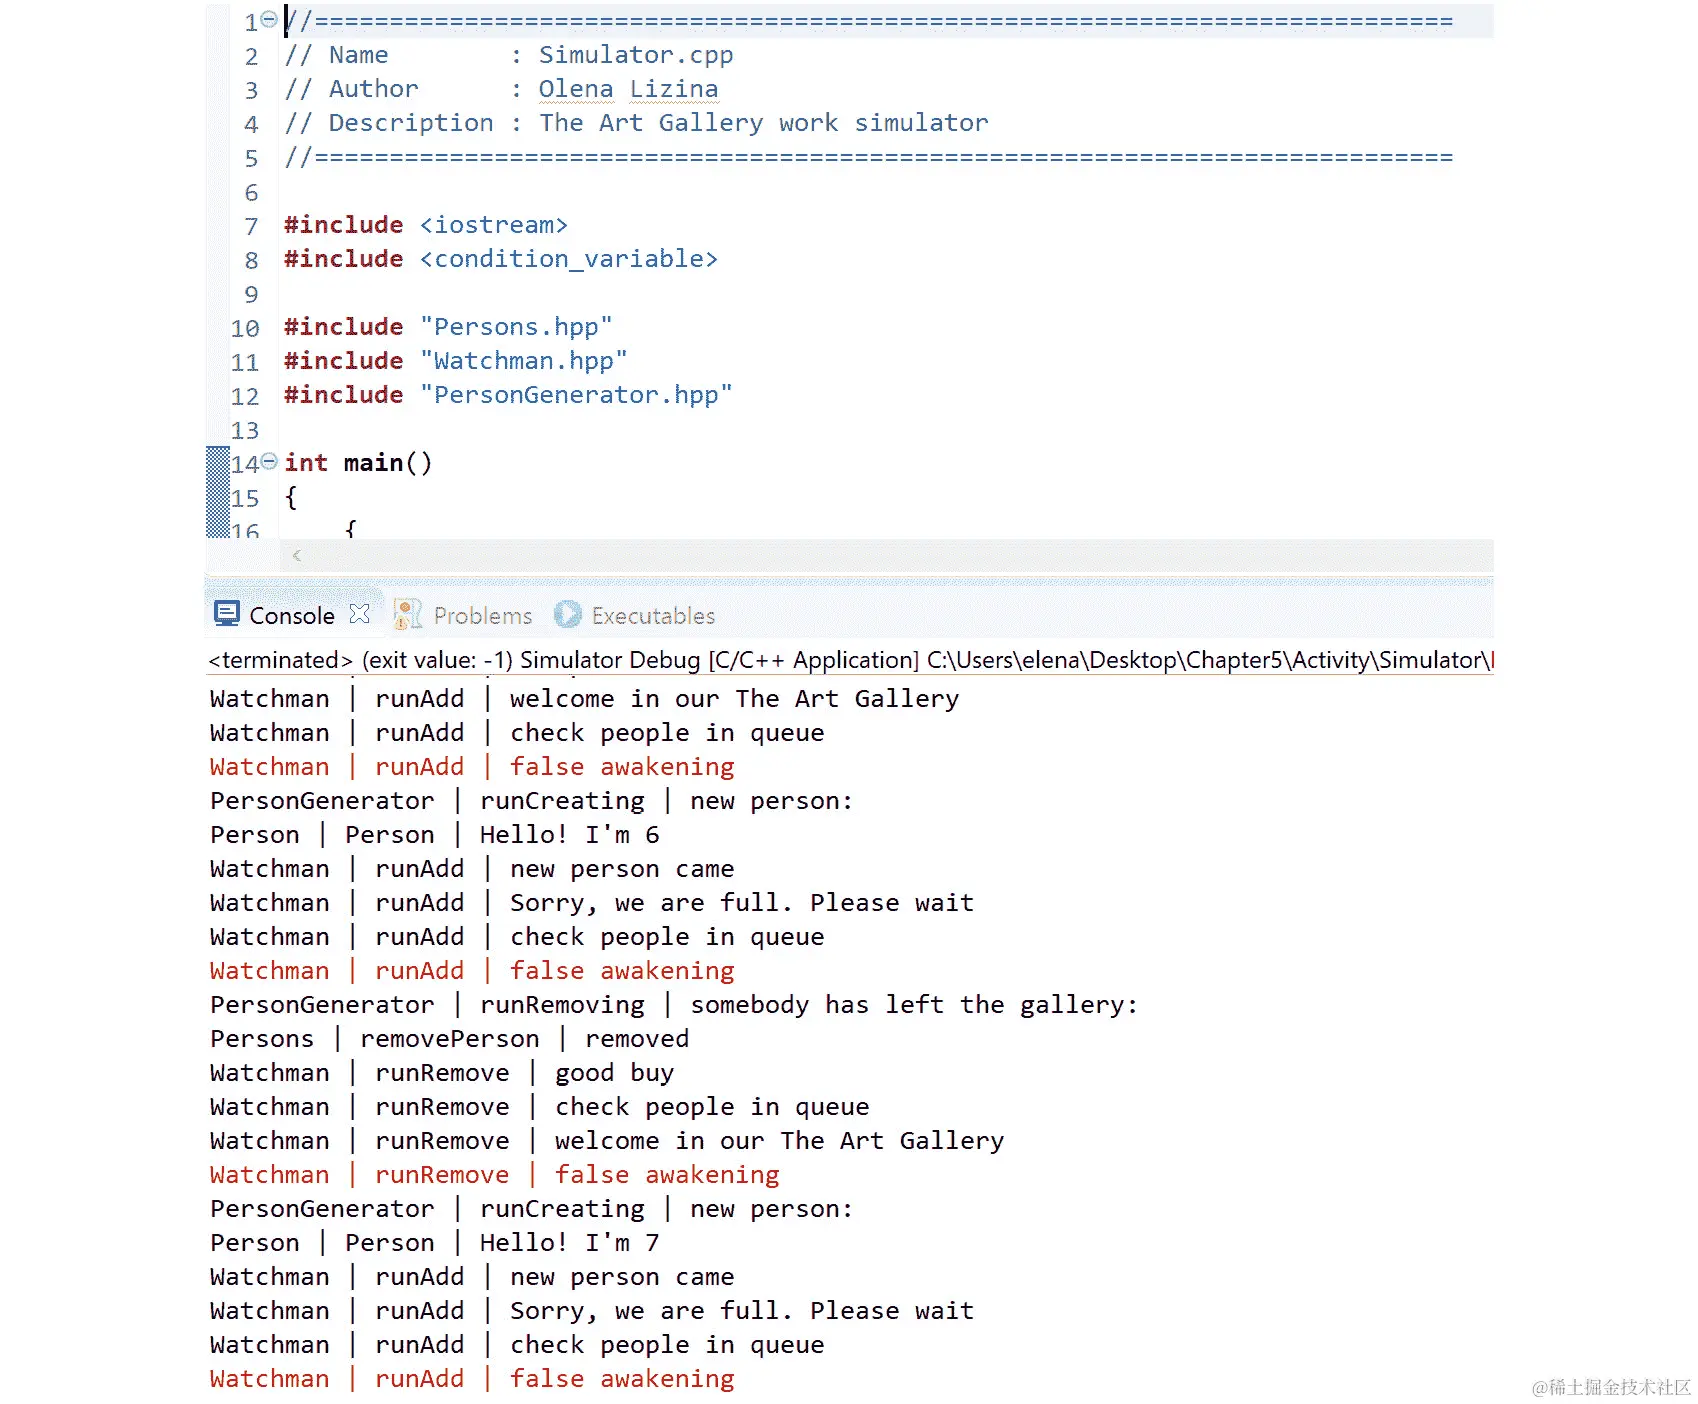The width and height of the screenshot is (1698, 1404).
Task: Click console line 'Hello! I'm 6'
Action: pyautogui.click(x=569, y=835)
